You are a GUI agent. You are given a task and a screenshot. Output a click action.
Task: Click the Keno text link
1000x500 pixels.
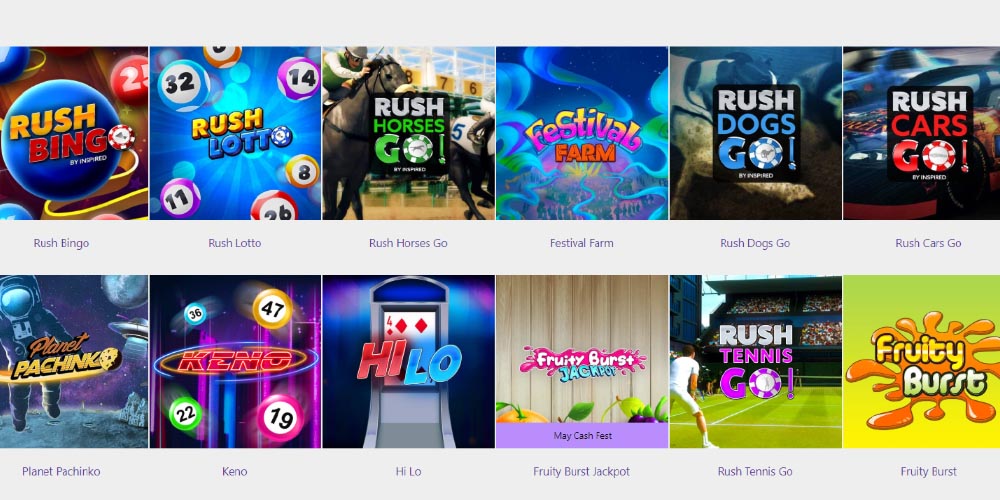[x=235, y=472]
